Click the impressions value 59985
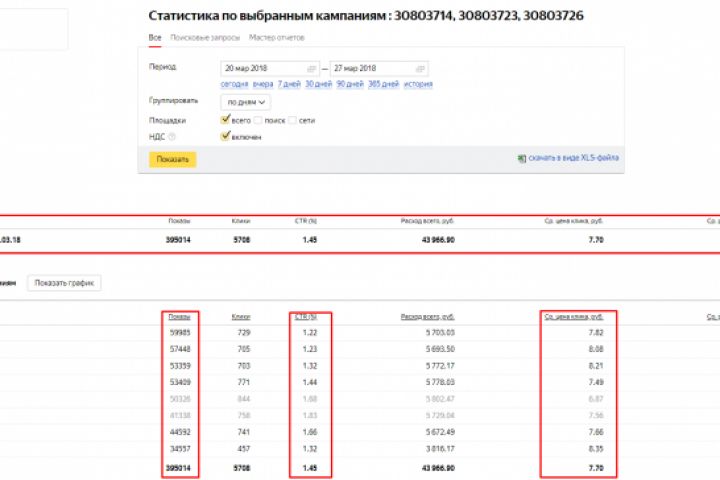This screenshot has height=480, width=720. click(x=180, y=333)
